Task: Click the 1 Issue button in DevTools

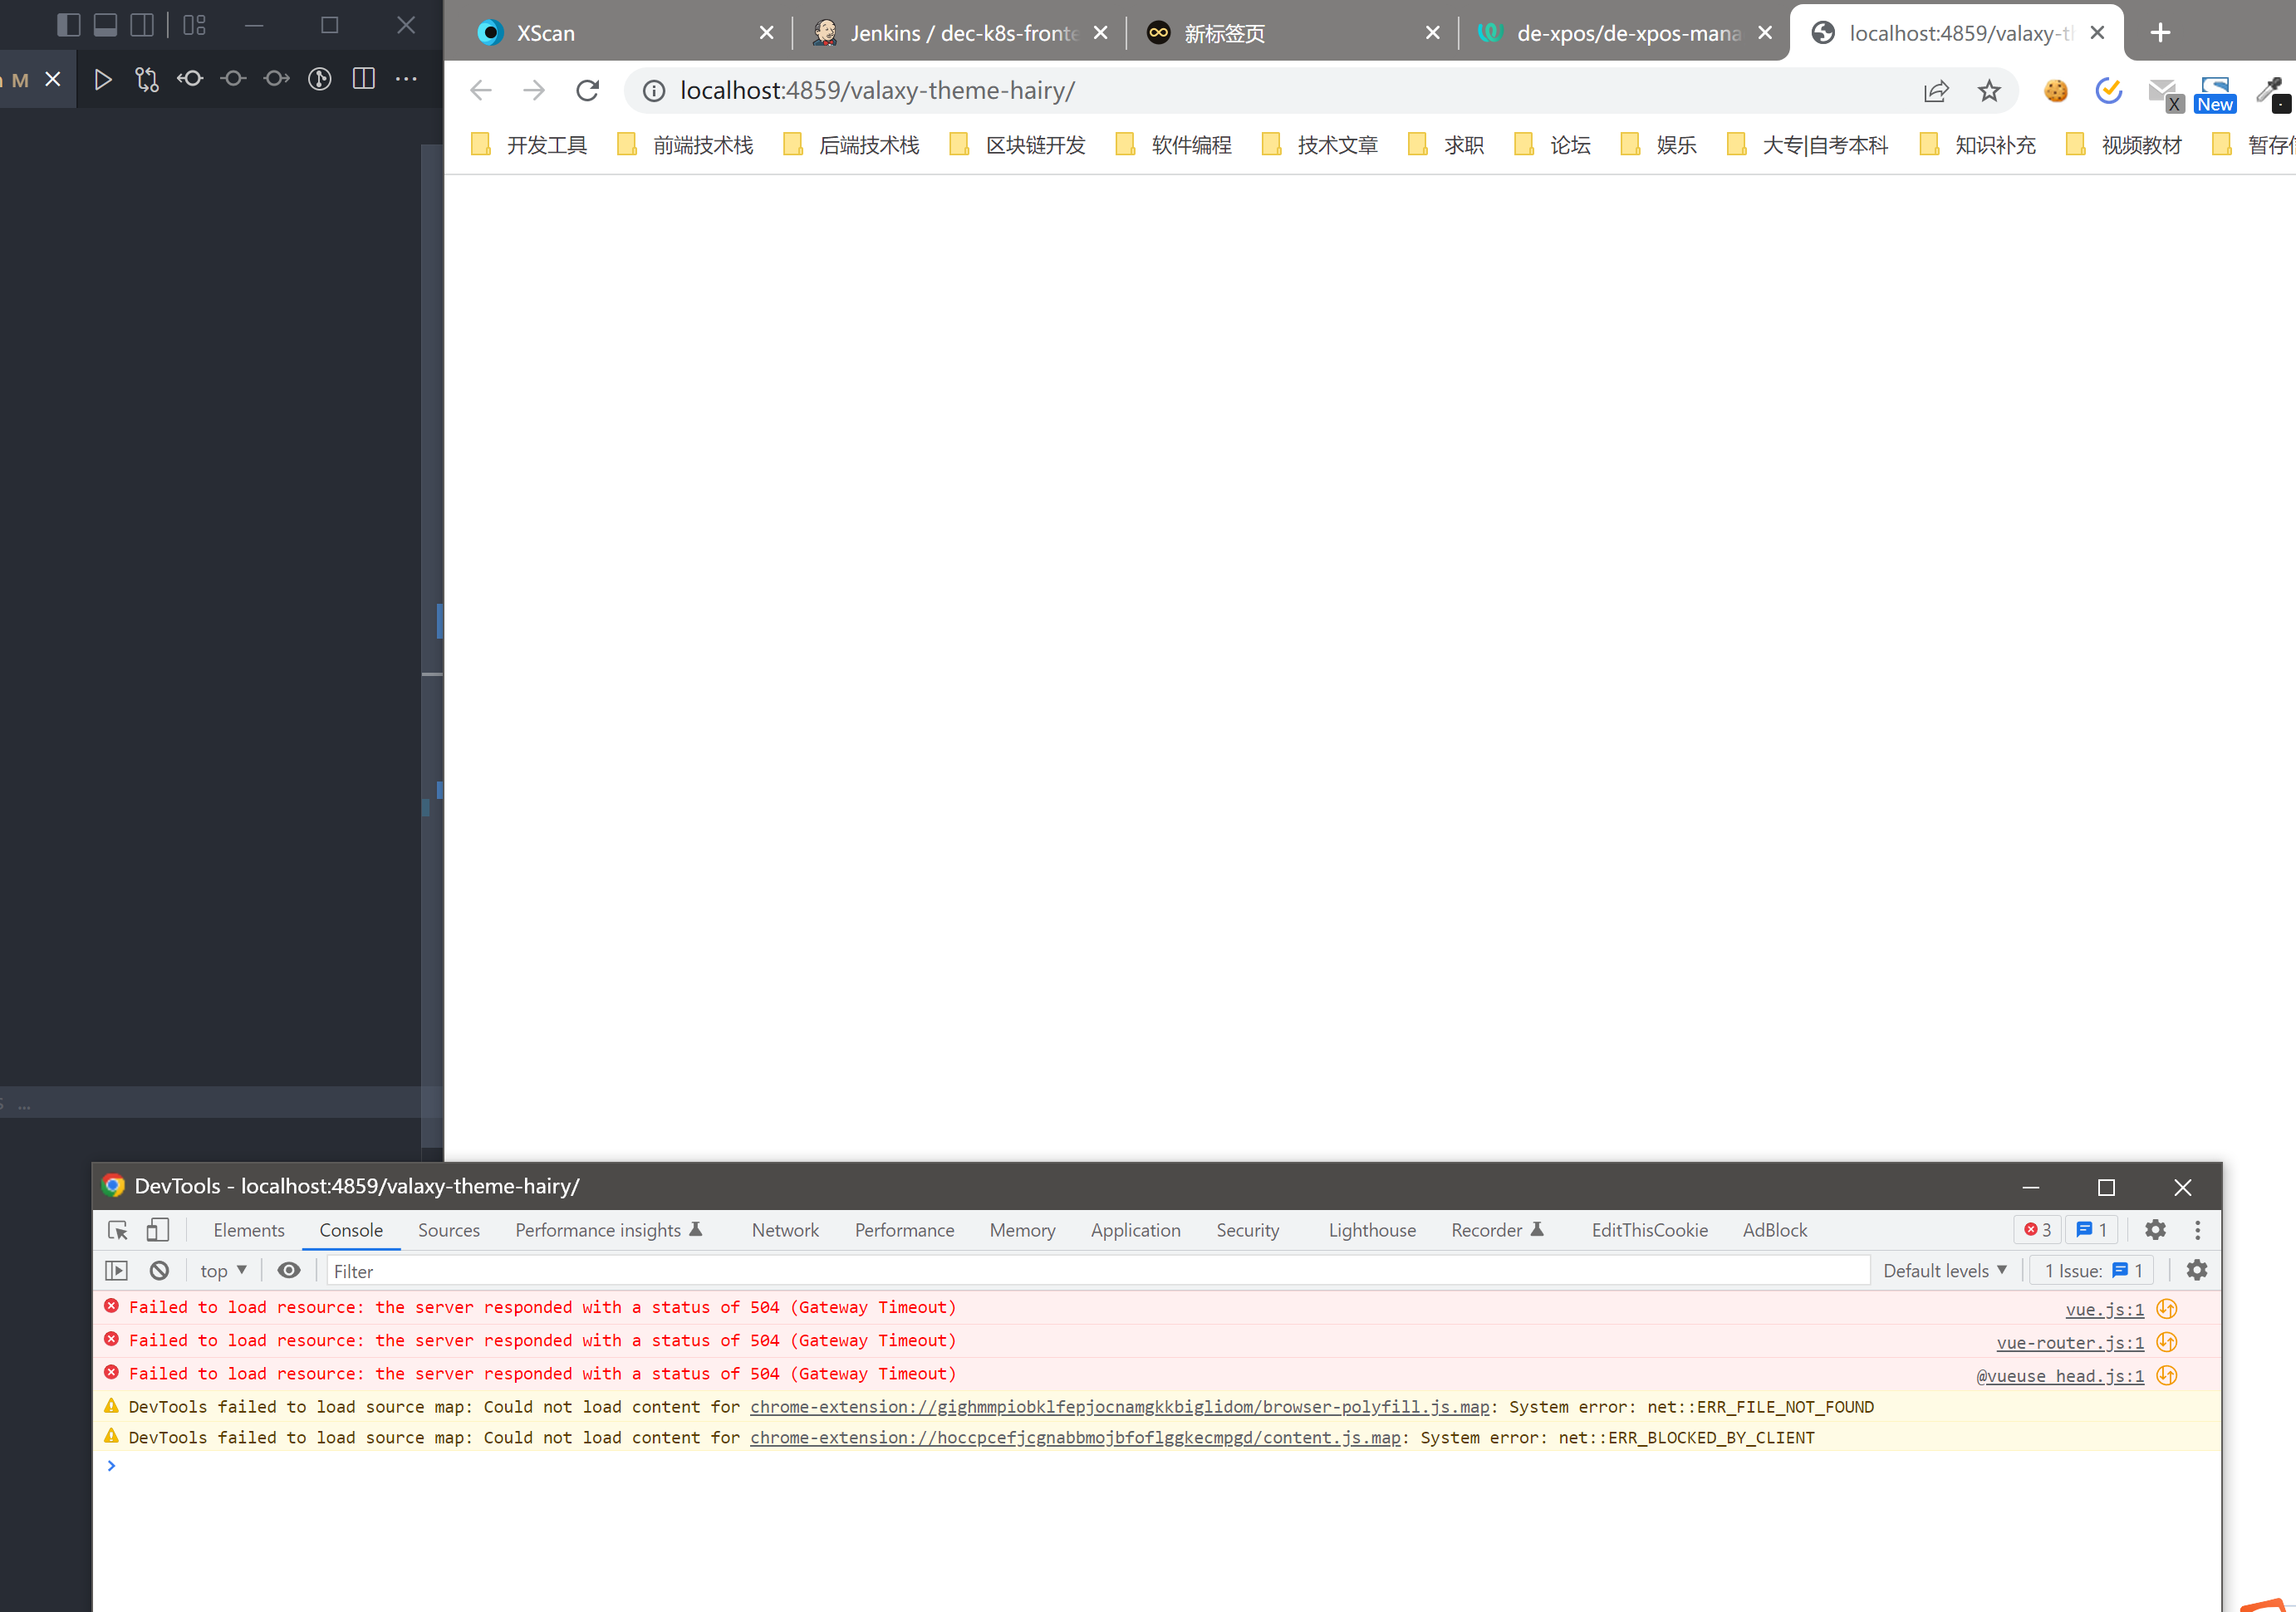Action: pos(2090,1270)
